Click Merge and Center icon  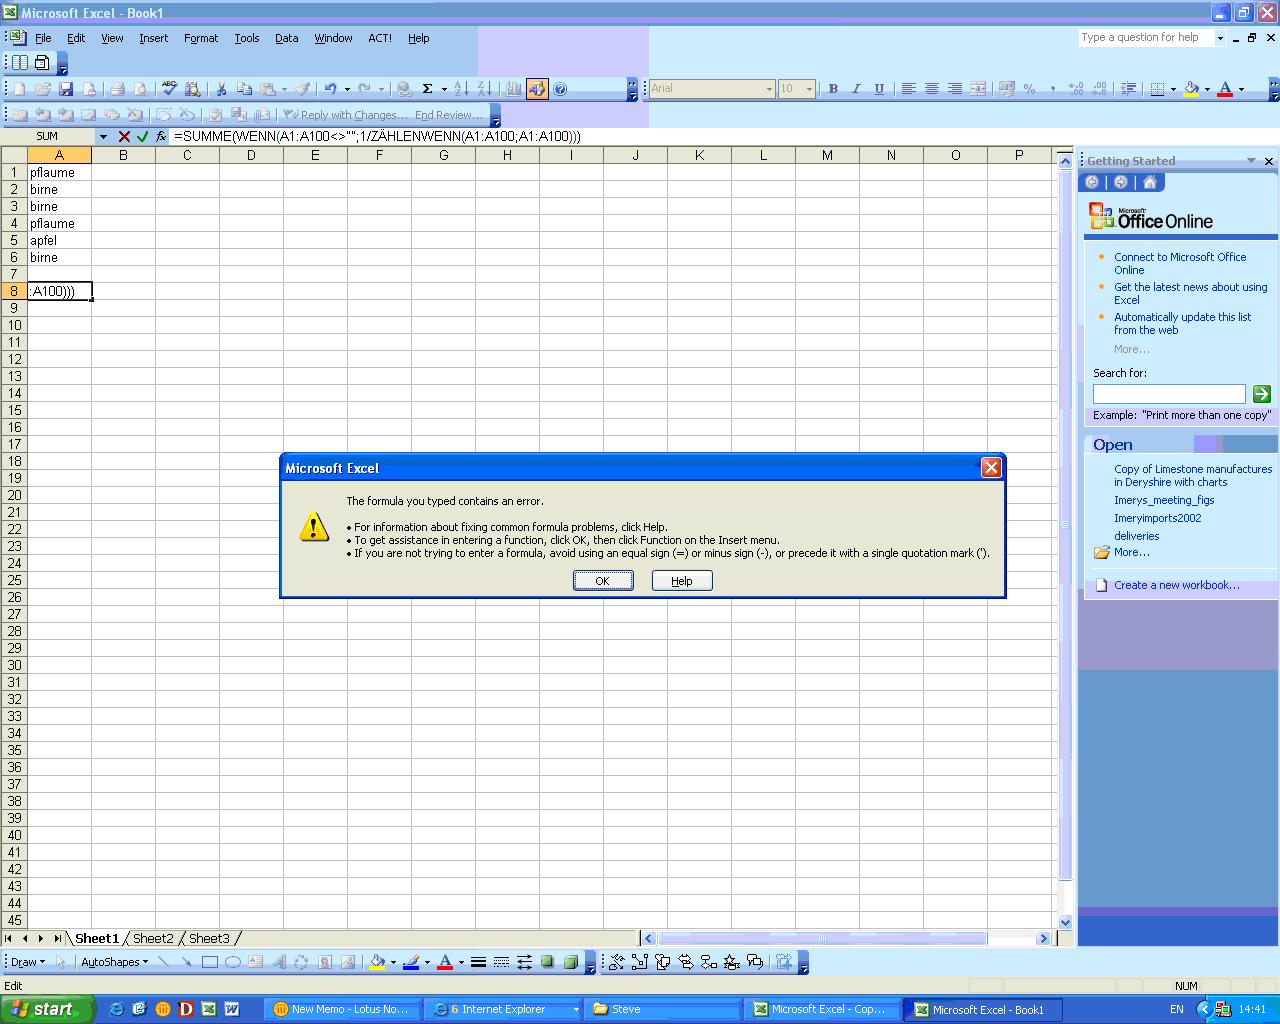point(978,89)
